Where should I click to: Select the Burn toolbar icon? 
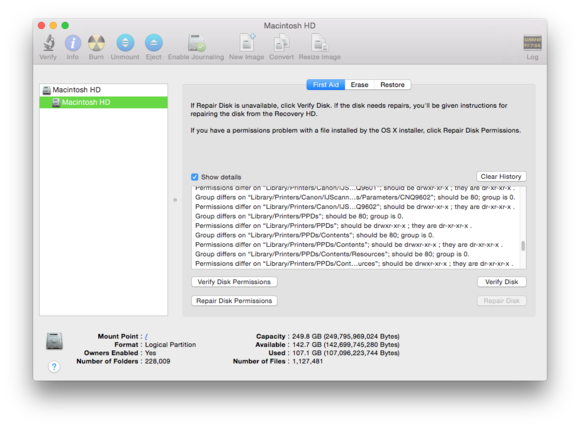point(96,43)
